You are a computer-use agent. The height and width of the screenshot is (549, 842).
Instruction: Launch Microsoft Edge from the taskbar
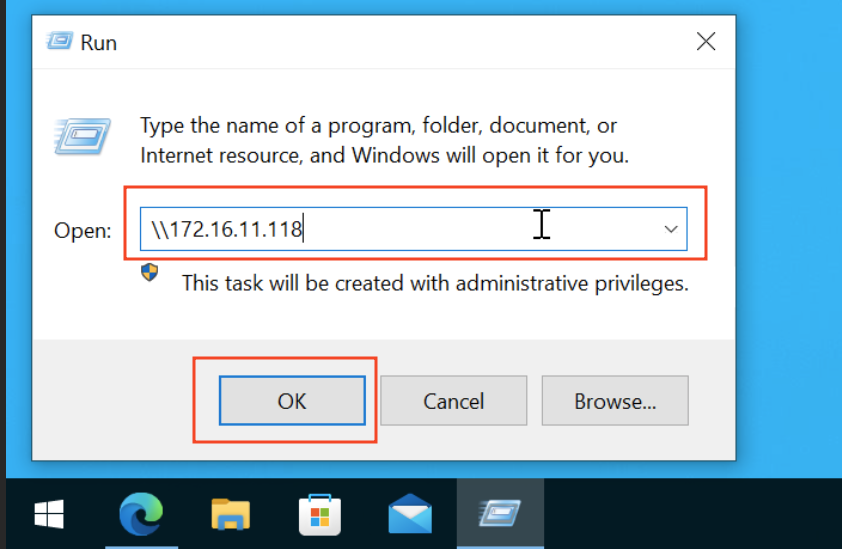pyautogui.click(x=140, y=515)
